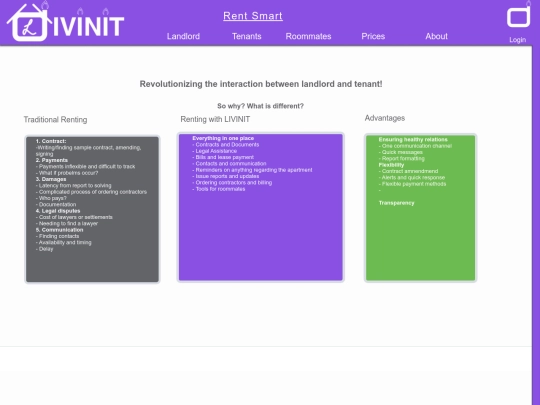This screenshot has height=405, width=540.
Task: Open the Landlord menu item
Action: pos(183,36)
